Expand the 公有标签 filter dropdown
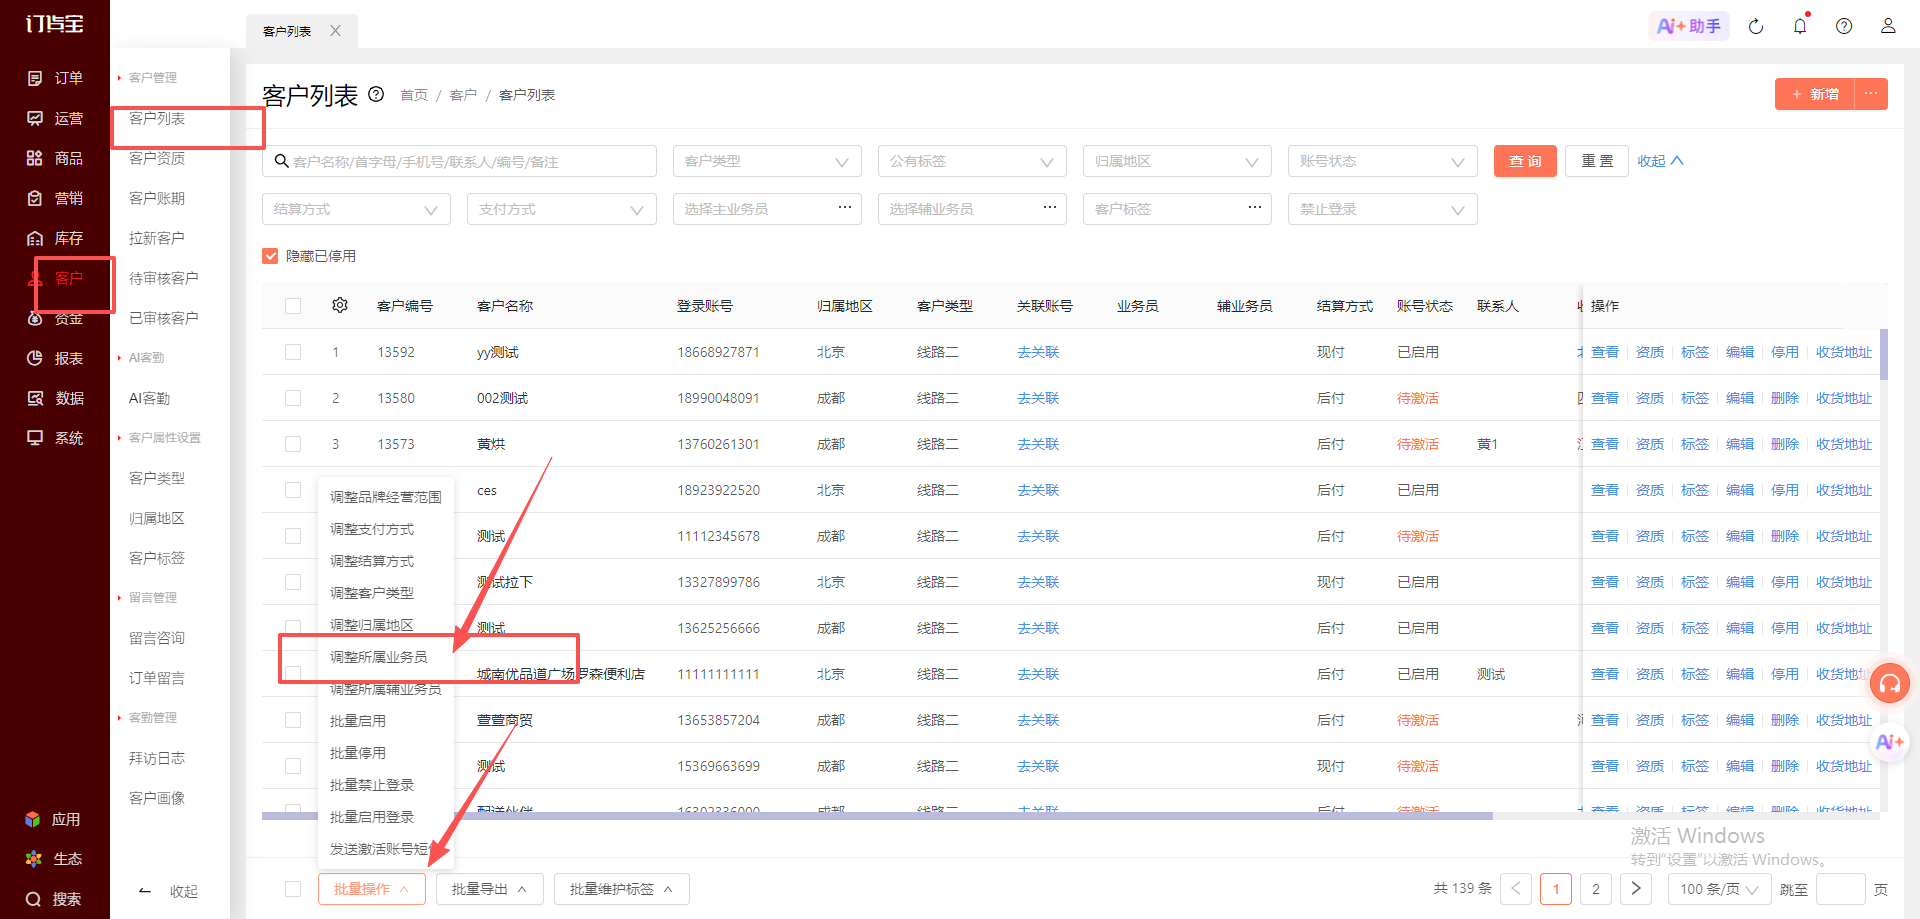 tap(972, 161)
